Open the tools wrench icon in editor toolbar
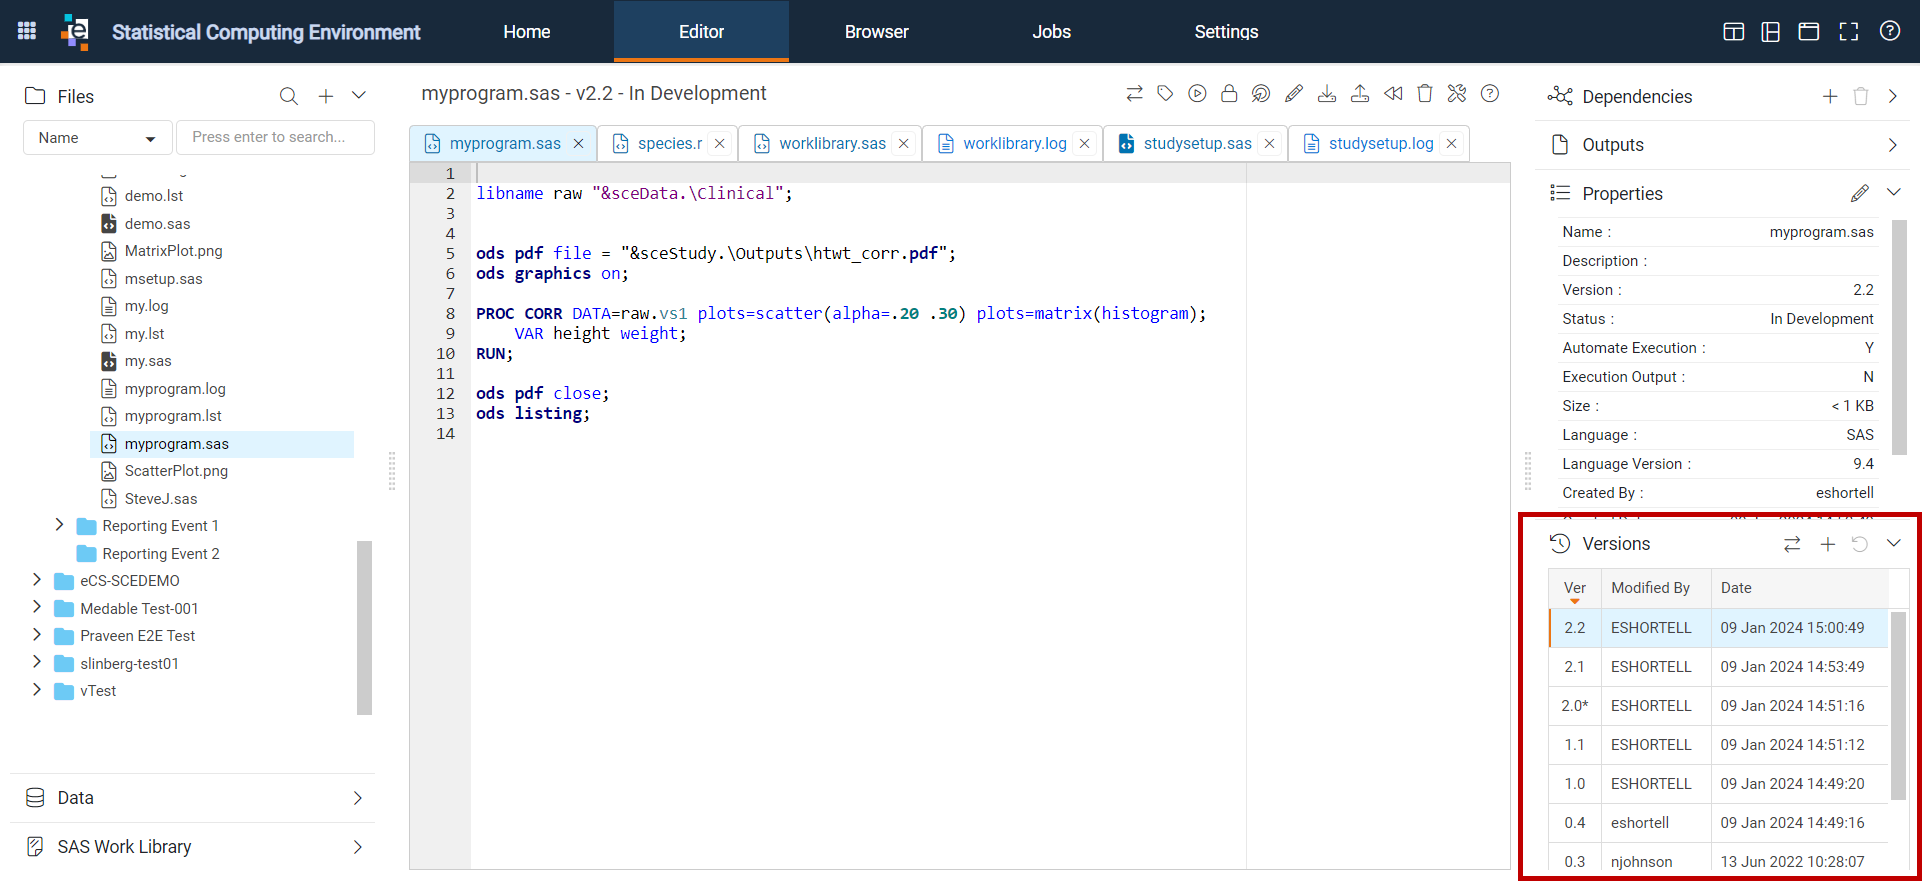This screenshot has width=1922, height=881. click(1457, 94)
